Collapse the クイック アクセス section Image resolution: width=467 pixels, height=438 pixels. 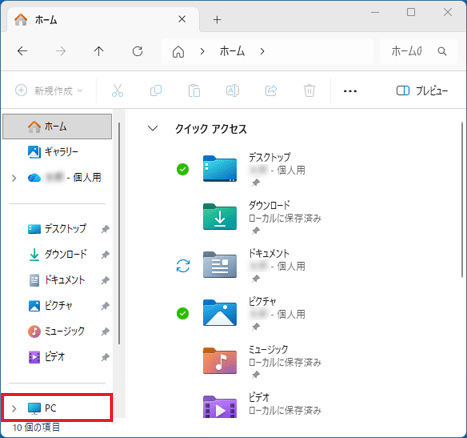[153, 128]
